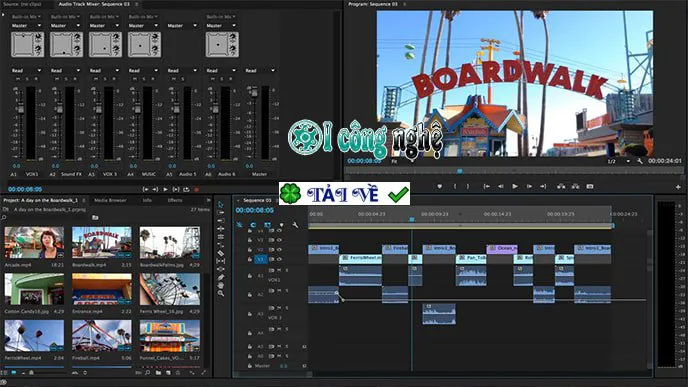Viewport: 688px width, 387px height.
Task: Select the Hand tool in the tools panel
Action: point(221,285)
